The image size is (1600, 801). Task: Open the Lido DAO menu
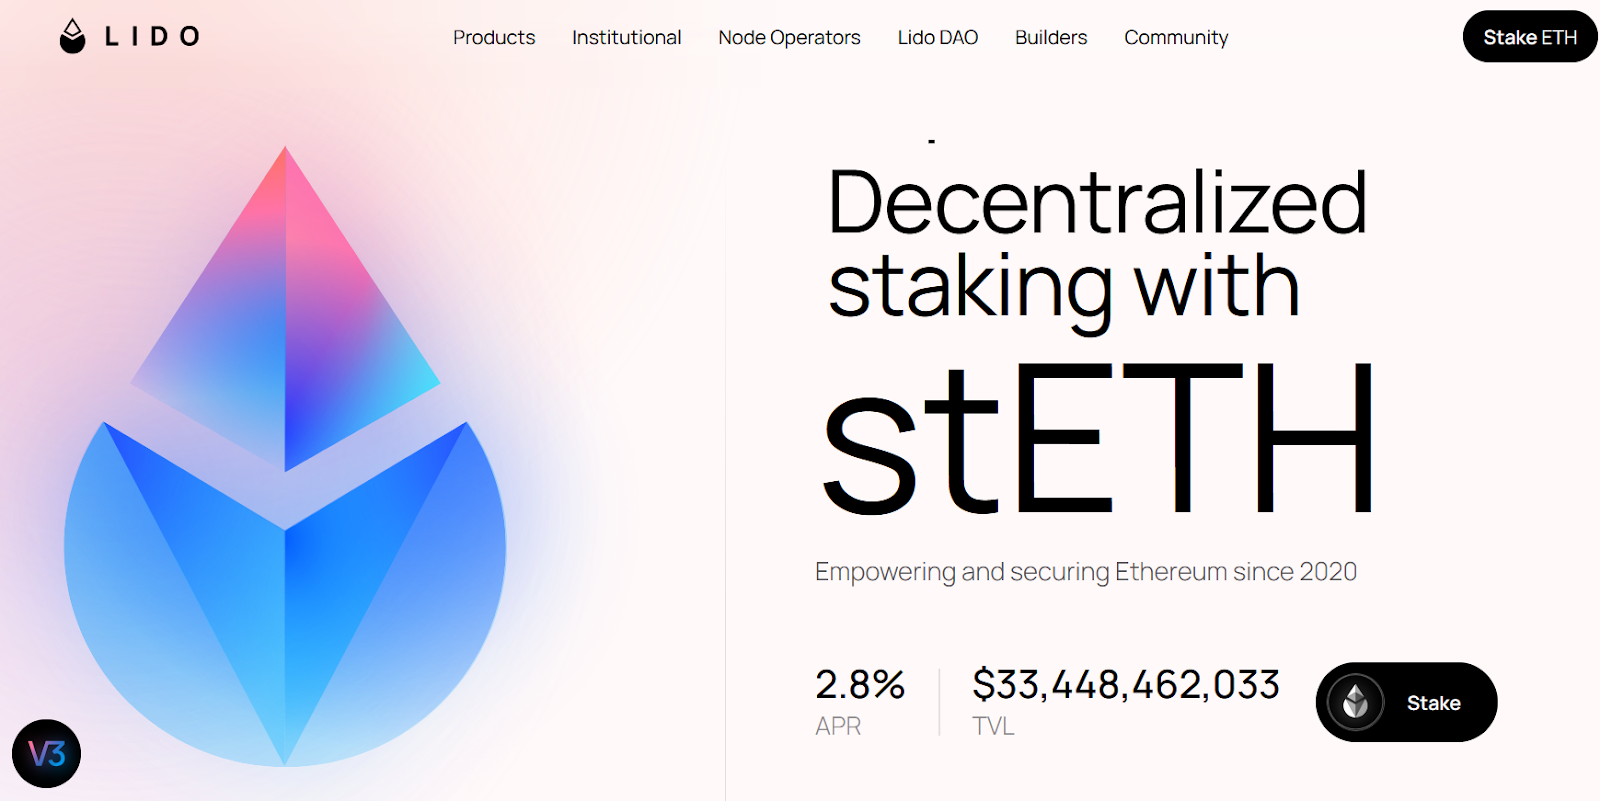point(938,37)
